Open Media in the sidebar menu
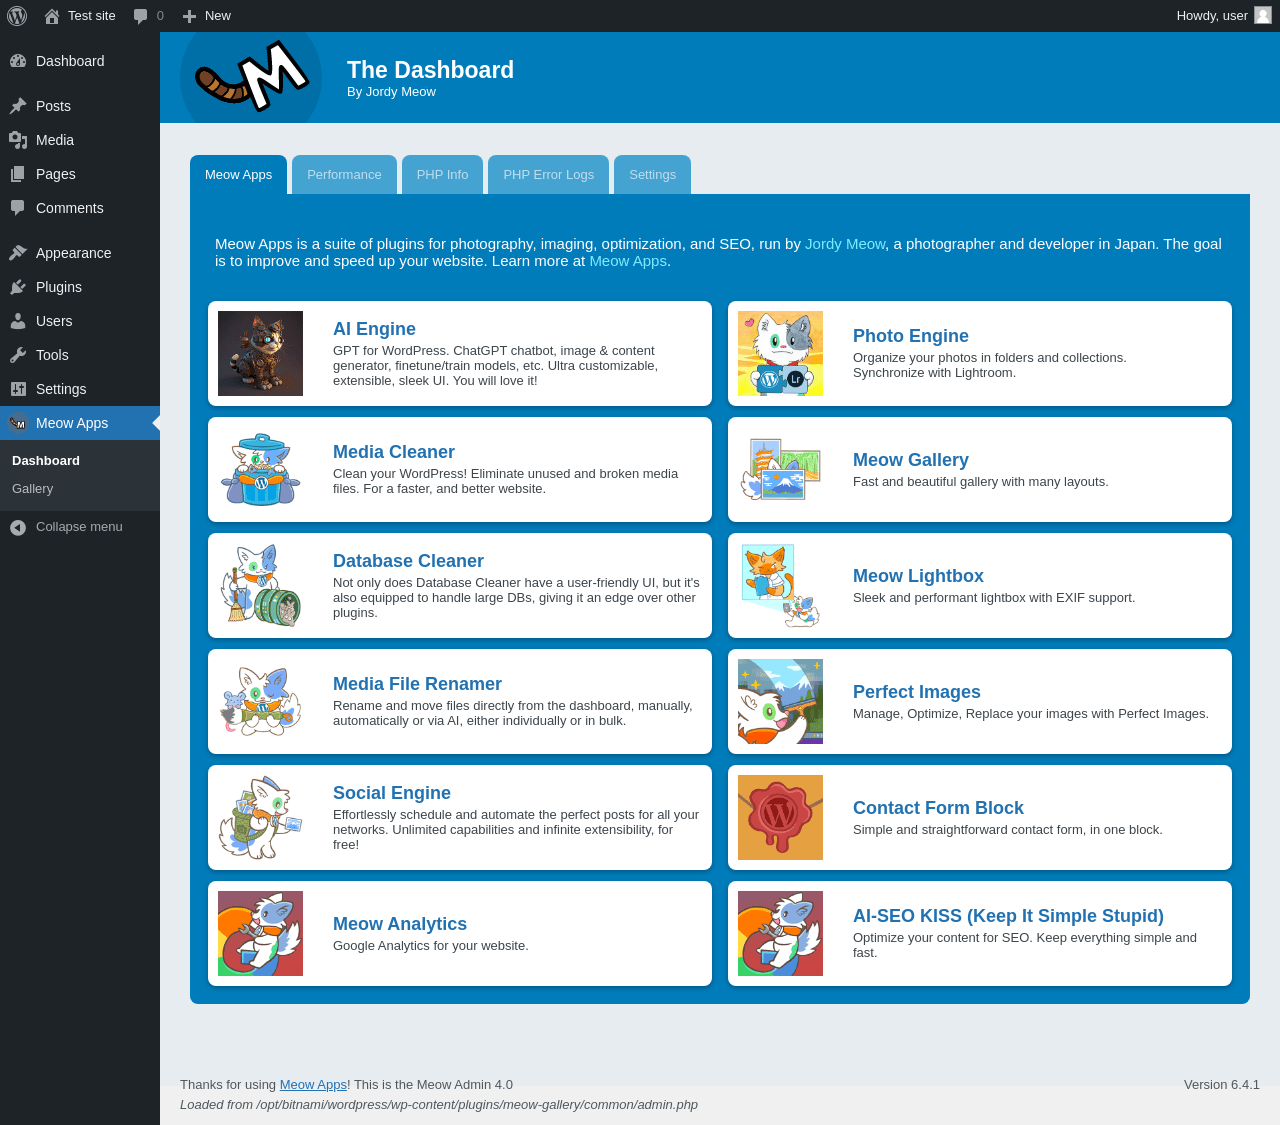 click(x=80, y=140)
